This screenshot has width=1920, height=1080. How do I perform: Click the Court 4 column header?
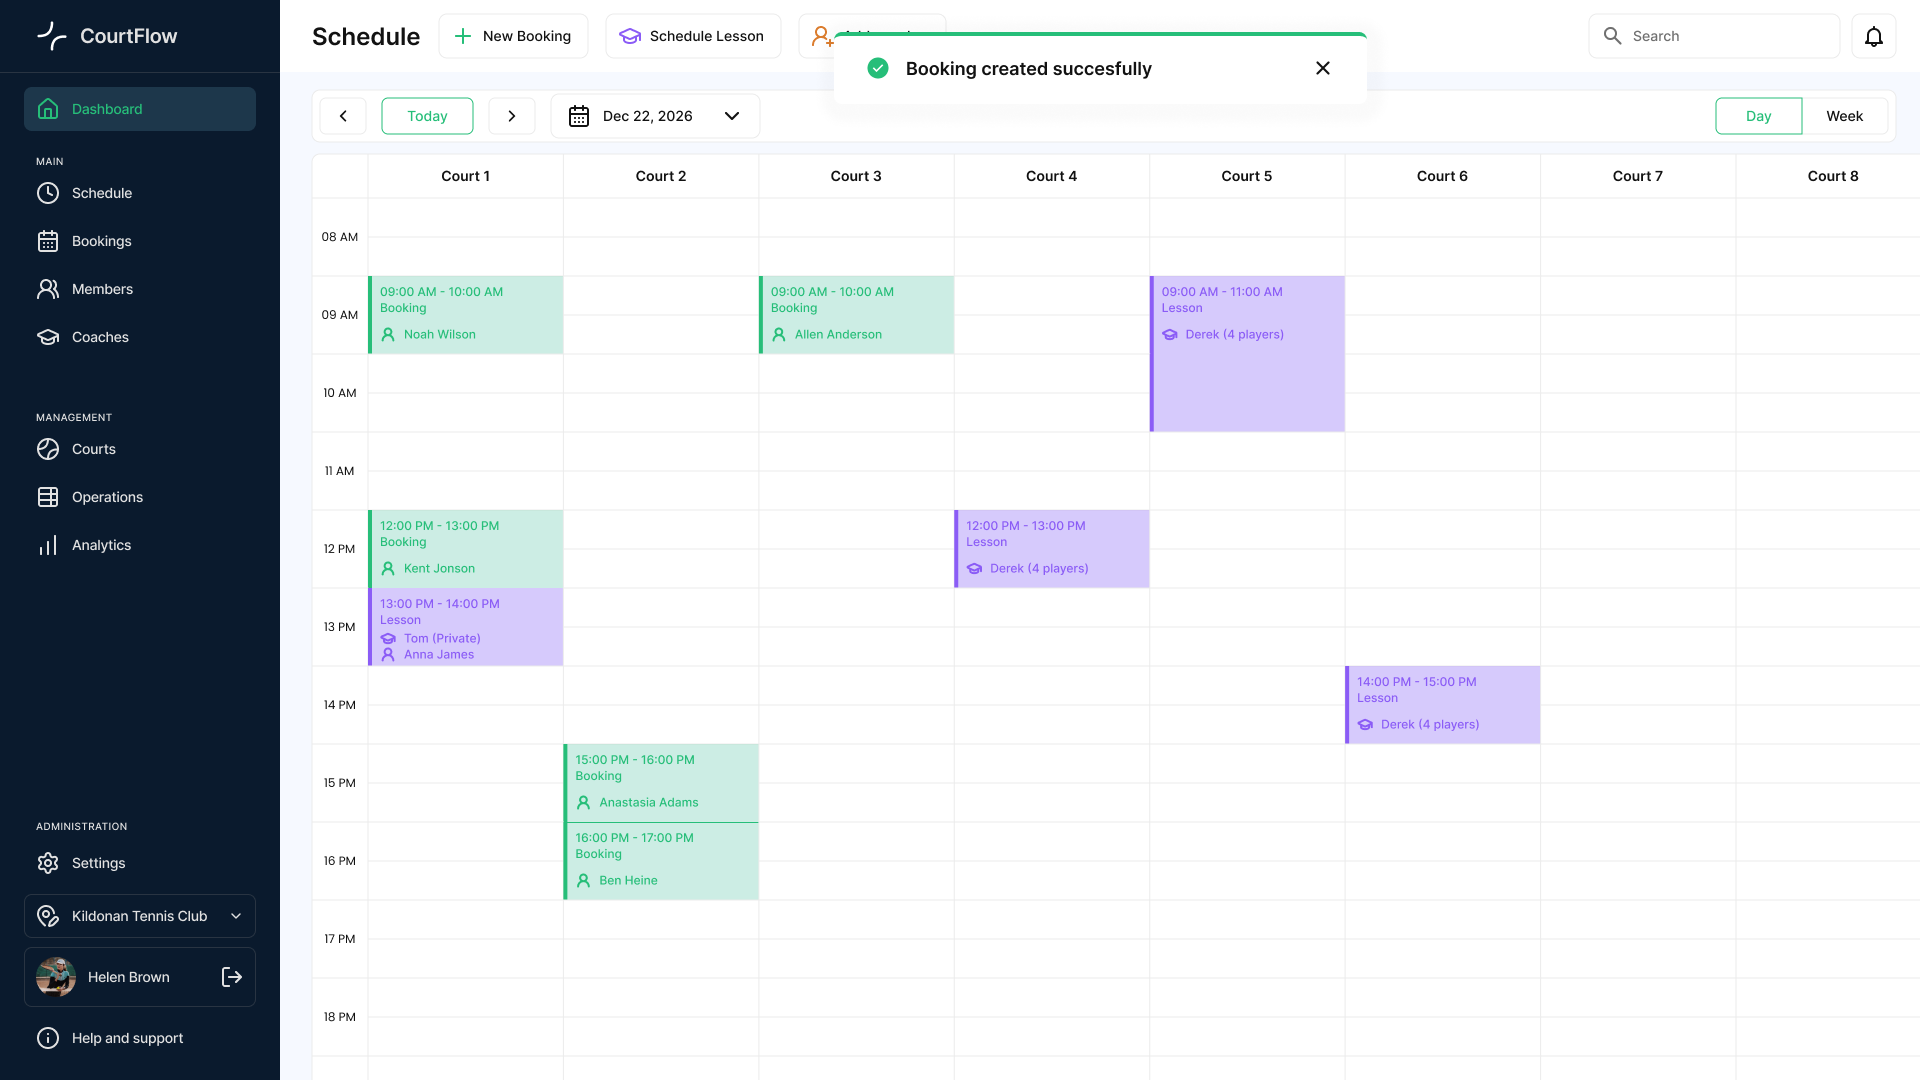[1052, 176]
